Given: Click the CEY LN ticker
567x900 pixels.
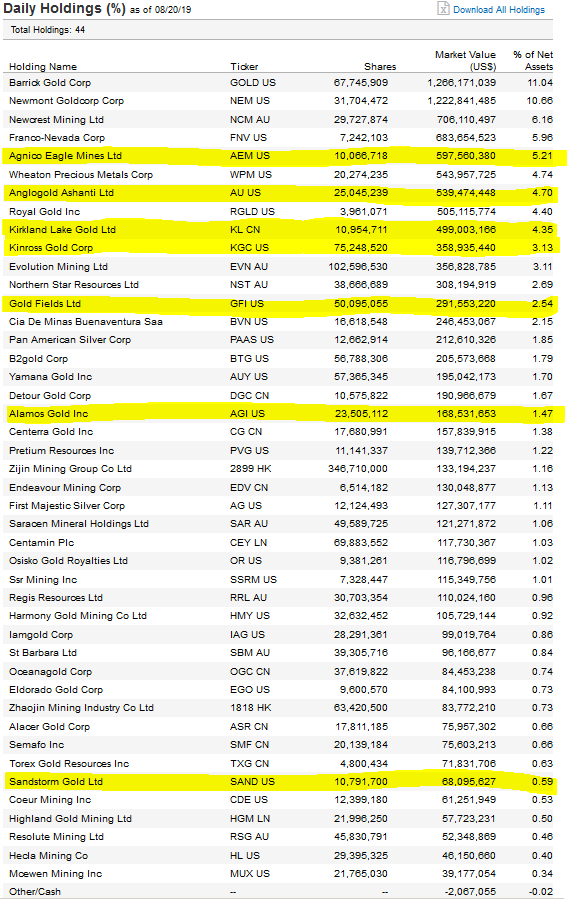Looking at the screenshot, I should tap(248, 543).
